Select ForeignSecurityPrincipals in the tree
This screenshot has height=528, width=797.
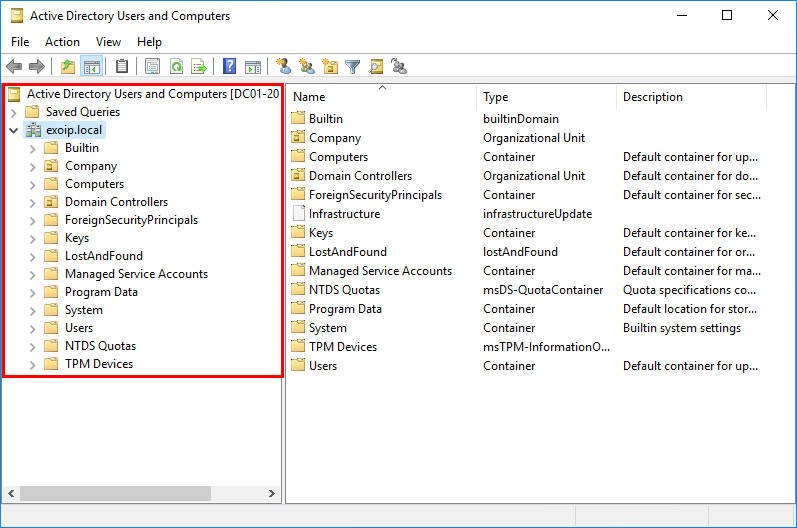point(131,220)
